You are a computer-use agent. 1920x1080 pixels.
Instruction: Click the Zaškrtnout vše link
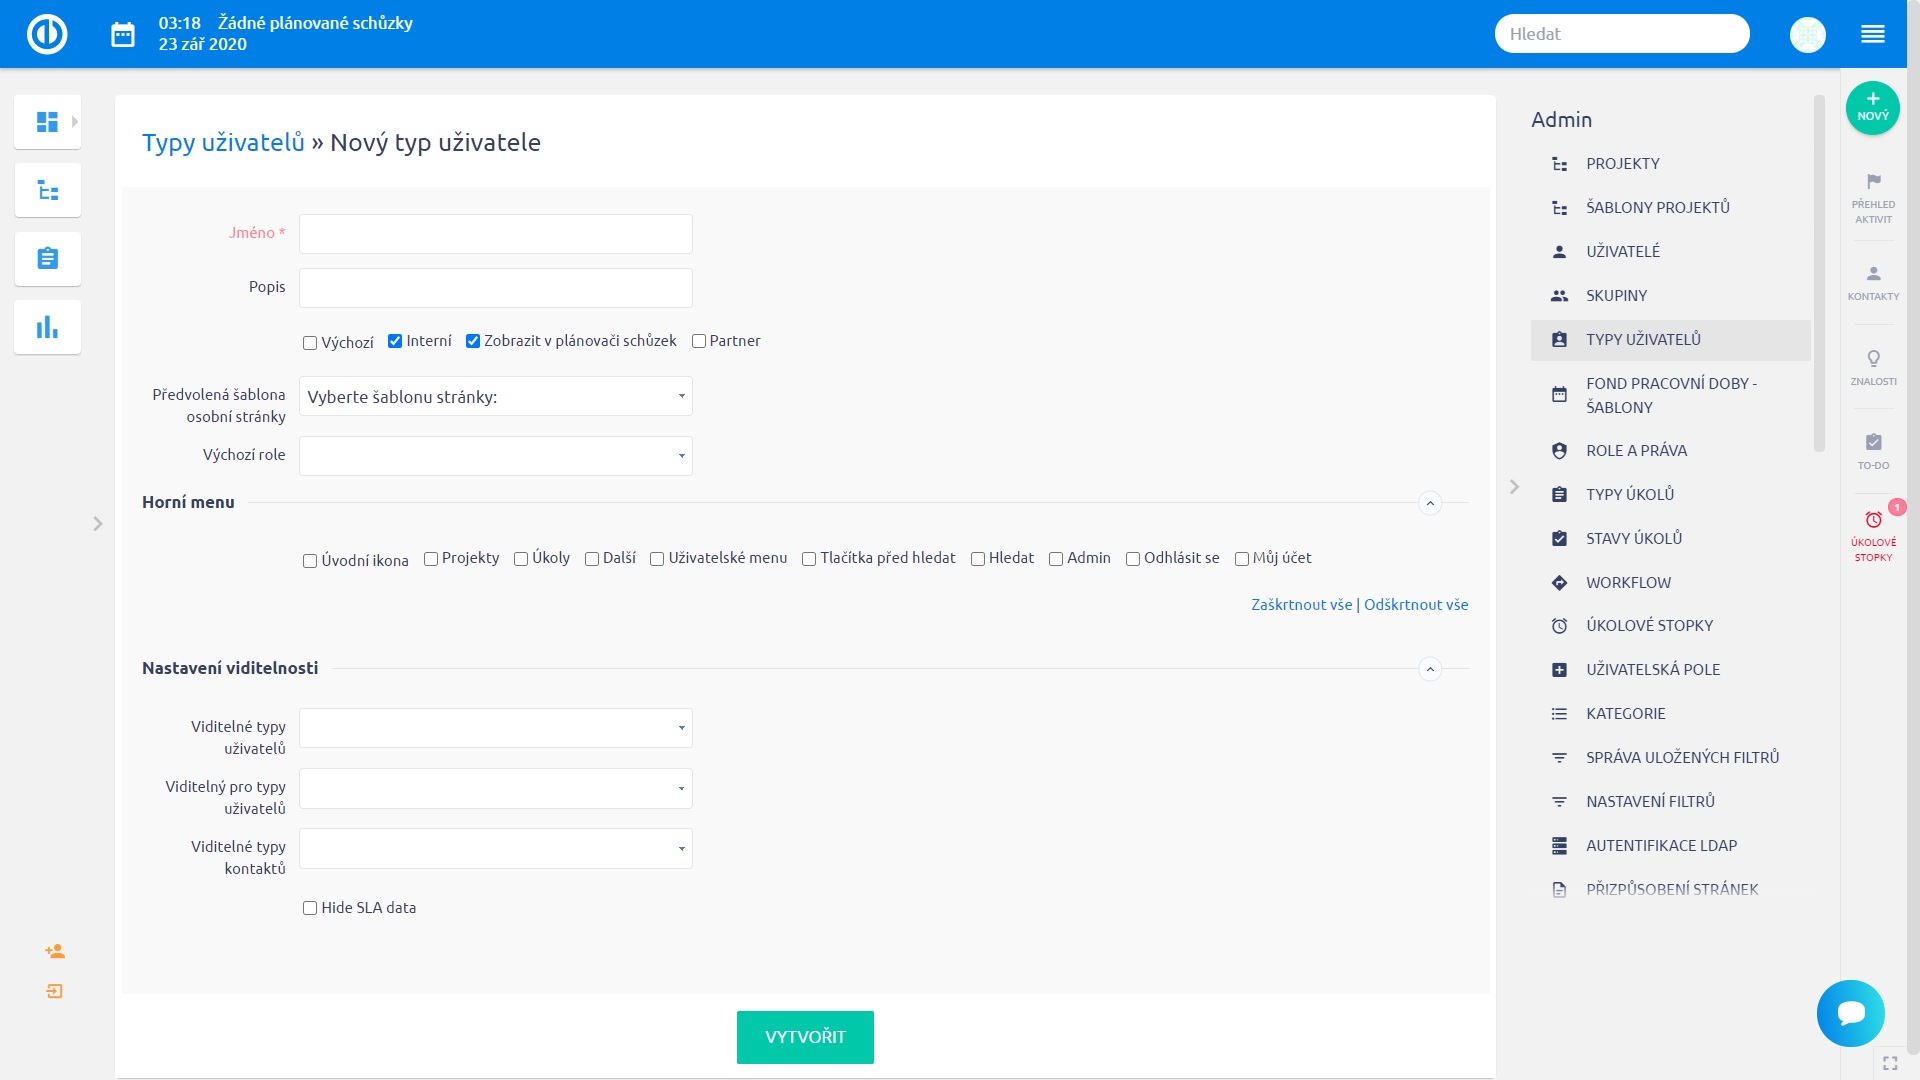[1301, 605]
